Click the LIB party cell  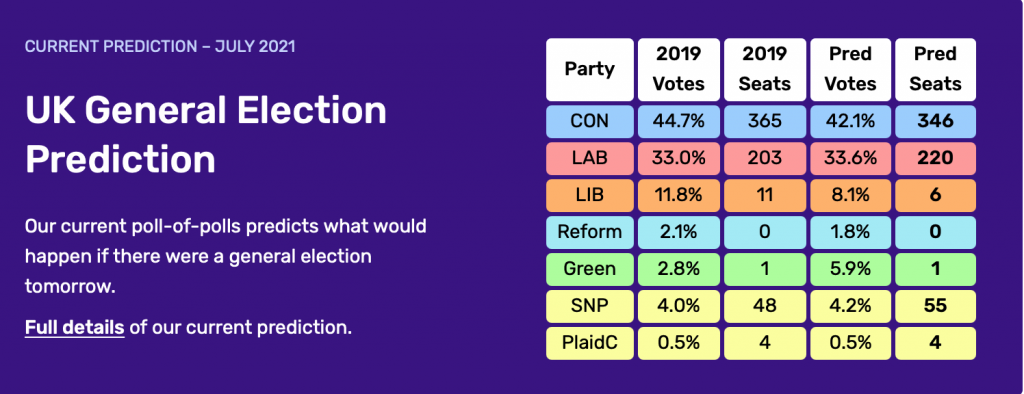(x=590, y=195)
